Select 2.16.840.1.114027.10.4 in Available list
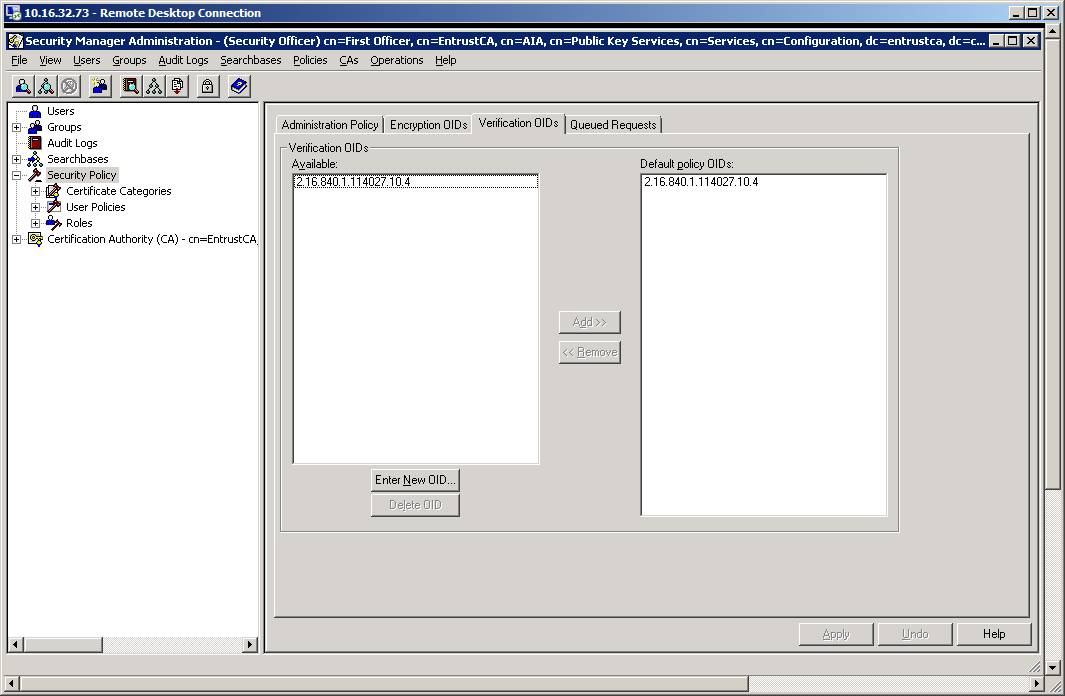Image resolution: width=1065 pixels, height=696 pixels. (351, 181)
